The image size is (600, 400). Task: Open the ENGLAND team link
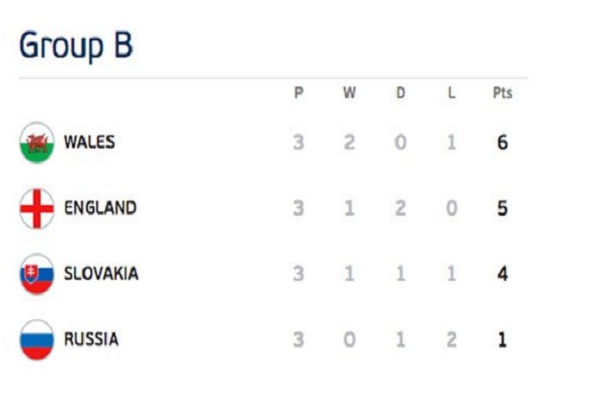point(100,208)
